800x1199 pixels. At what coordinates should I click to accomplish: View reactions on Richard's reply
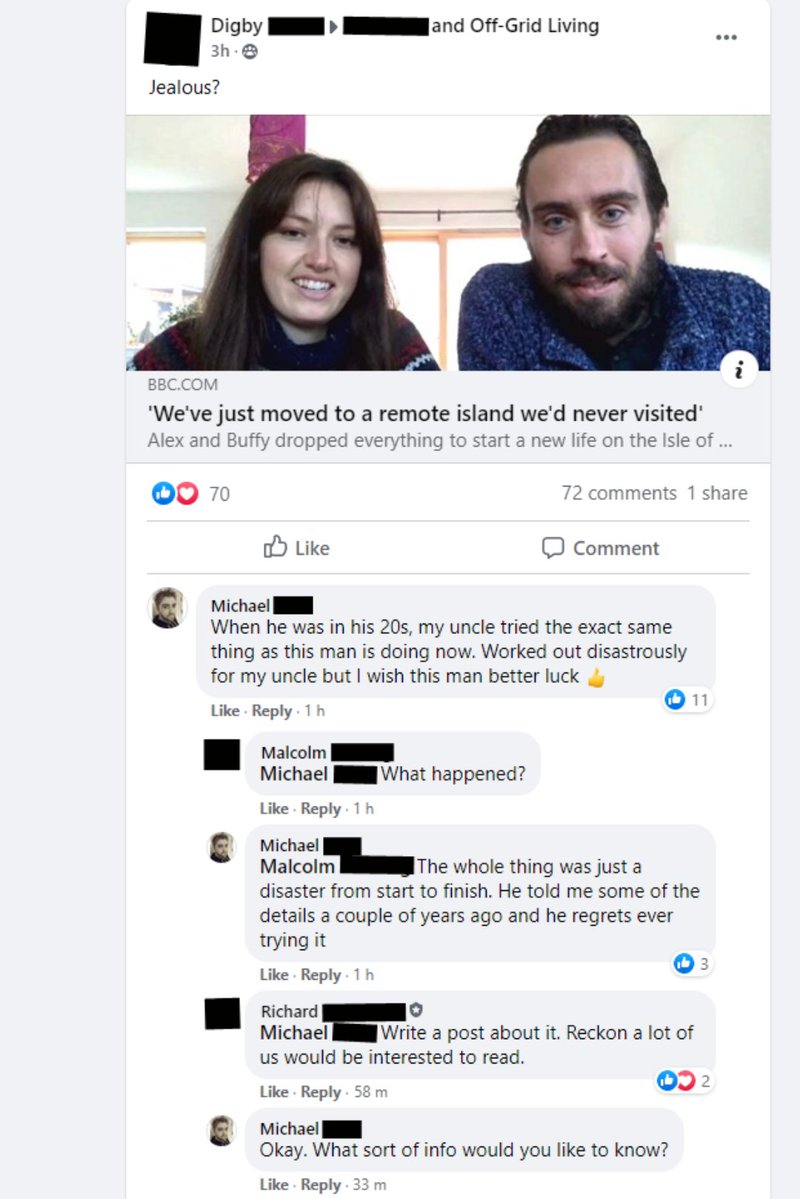pos(685,1080)
